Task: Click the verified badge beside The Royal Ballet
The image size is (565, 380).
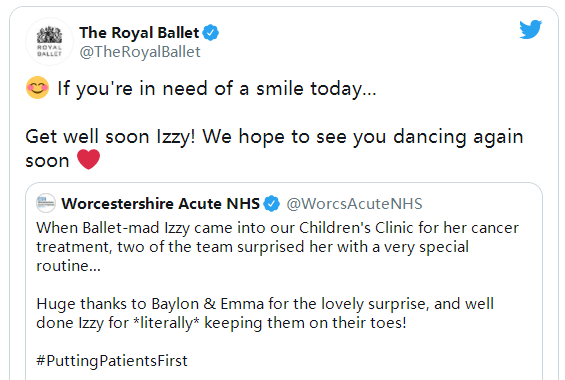Action: tap(210, 33)
